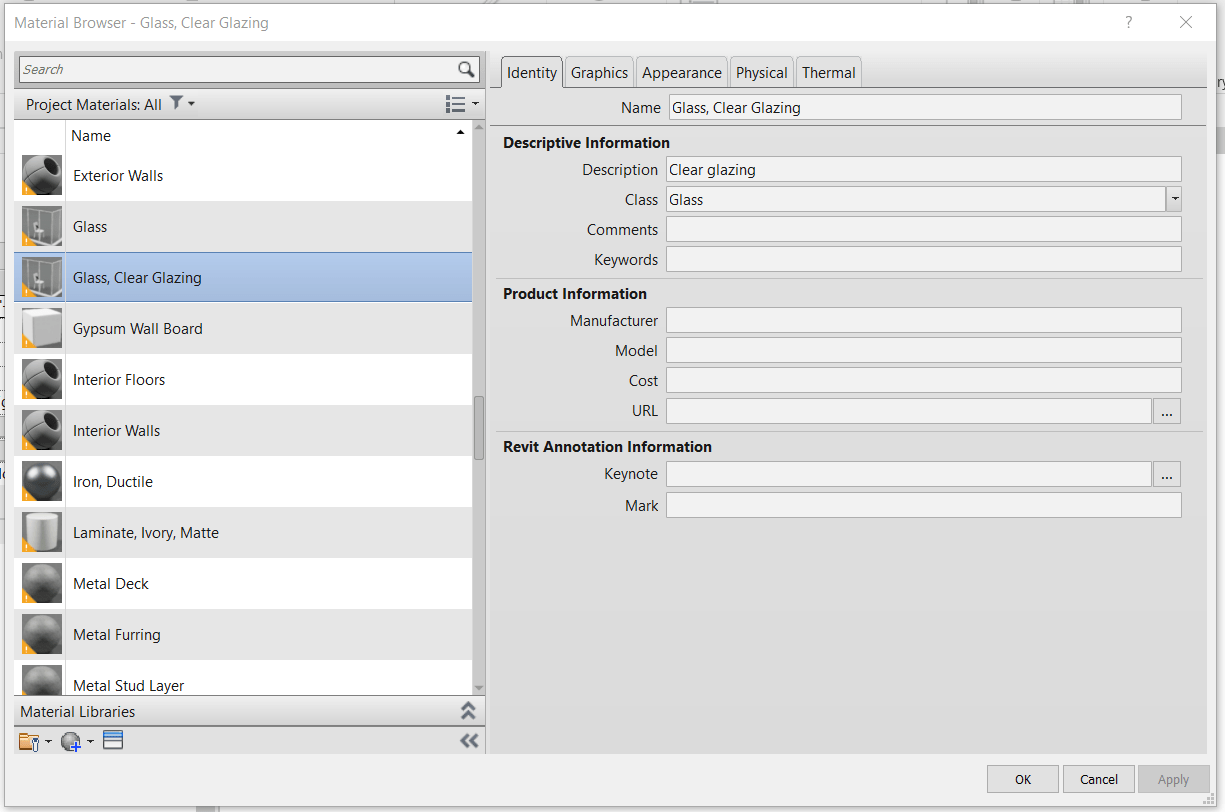Create a new material with the globe icon
Screen dimensions: 1225x812
71,740
